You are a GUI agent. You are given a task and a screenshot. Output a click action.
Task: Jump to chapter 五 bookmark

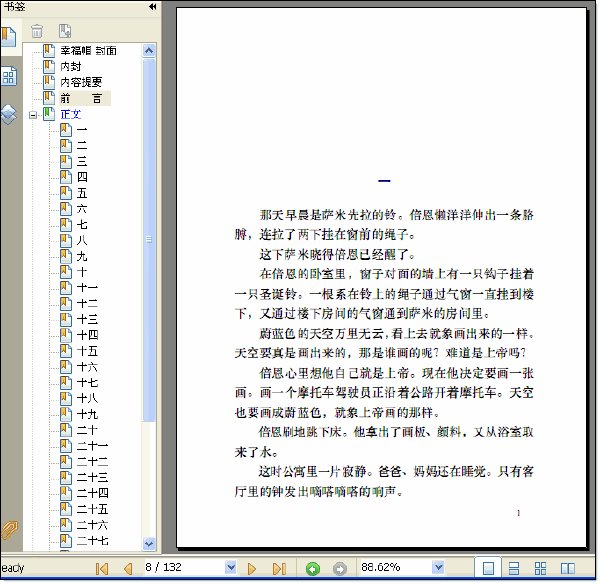(x=82, y=193)
